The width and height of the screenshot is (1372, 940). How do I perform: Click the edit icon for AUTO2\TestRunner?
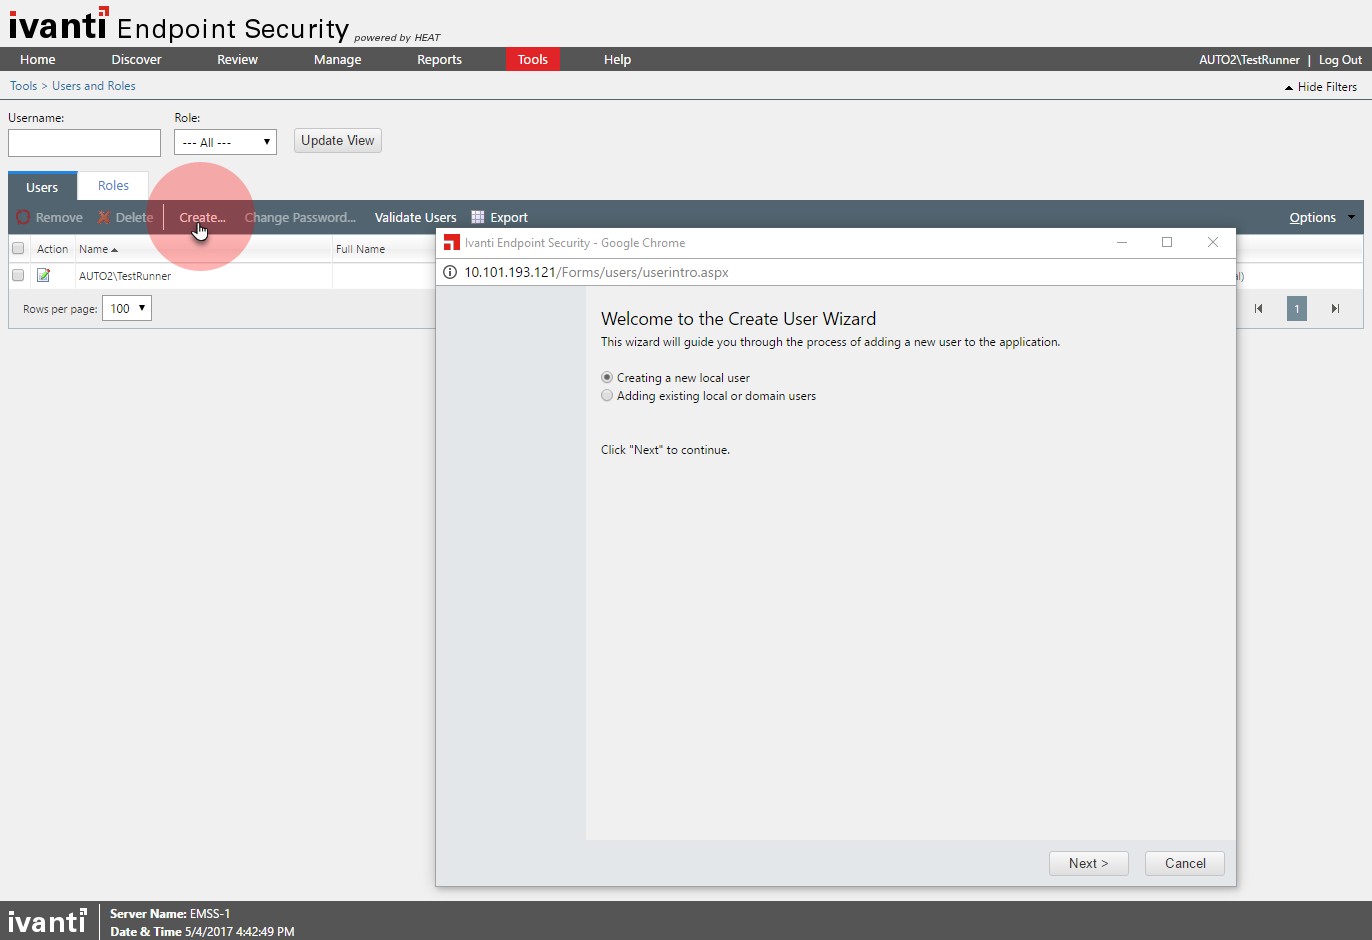click(x=44, y=275)
